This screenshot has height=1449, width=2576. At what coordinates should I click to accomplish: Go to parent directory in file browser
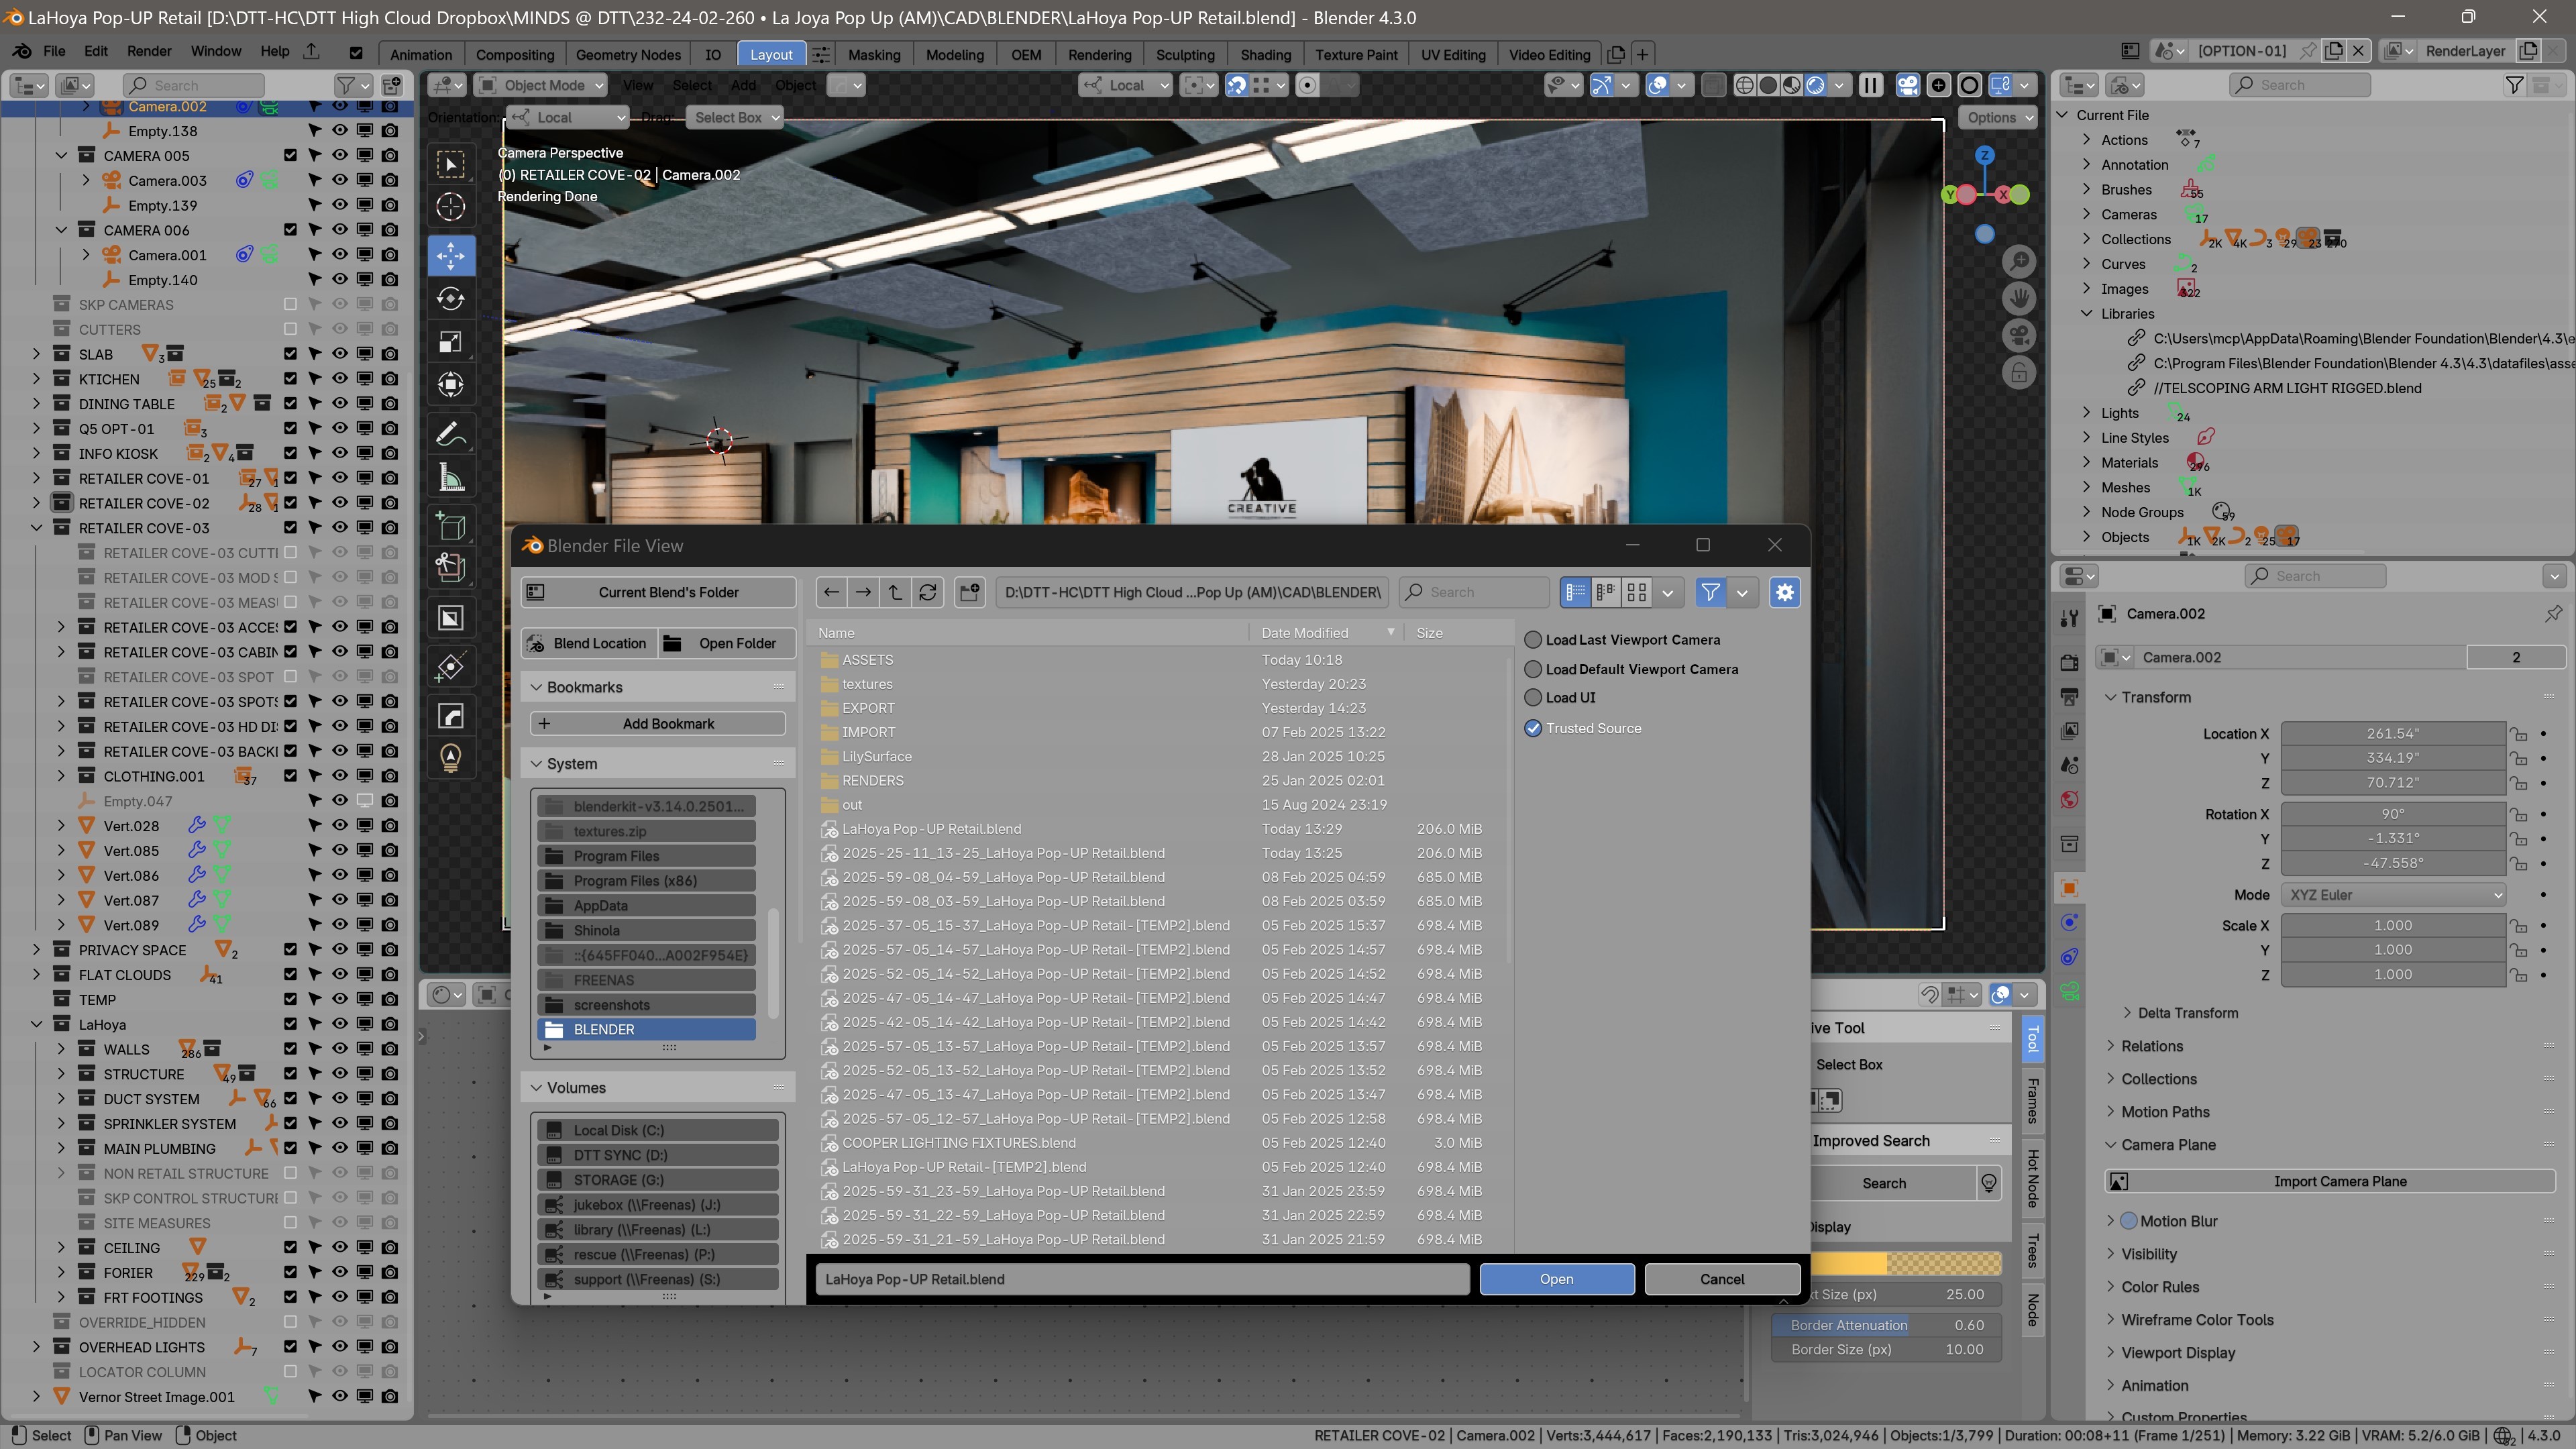click(895, 592)
